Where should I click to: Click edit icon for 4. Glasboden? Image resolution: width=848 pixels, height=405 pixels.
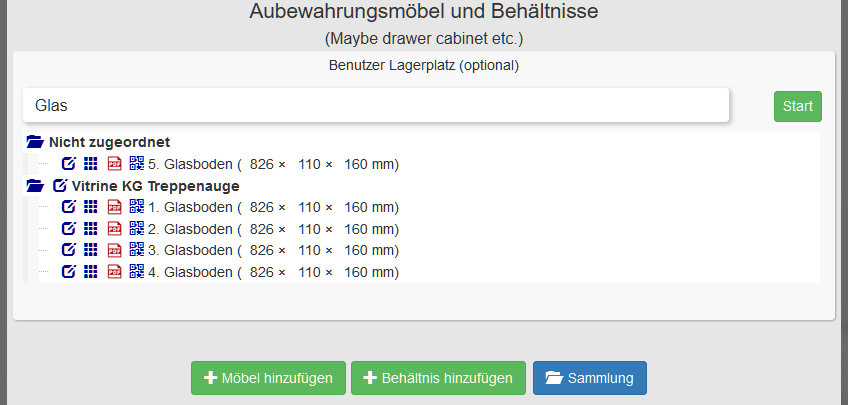[69, 272]
